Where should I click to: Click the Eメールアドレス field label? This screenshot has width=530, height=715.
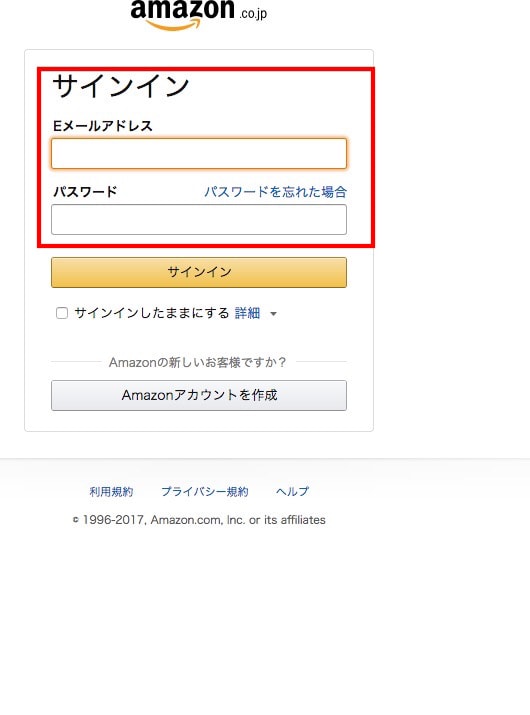[103, 126]
